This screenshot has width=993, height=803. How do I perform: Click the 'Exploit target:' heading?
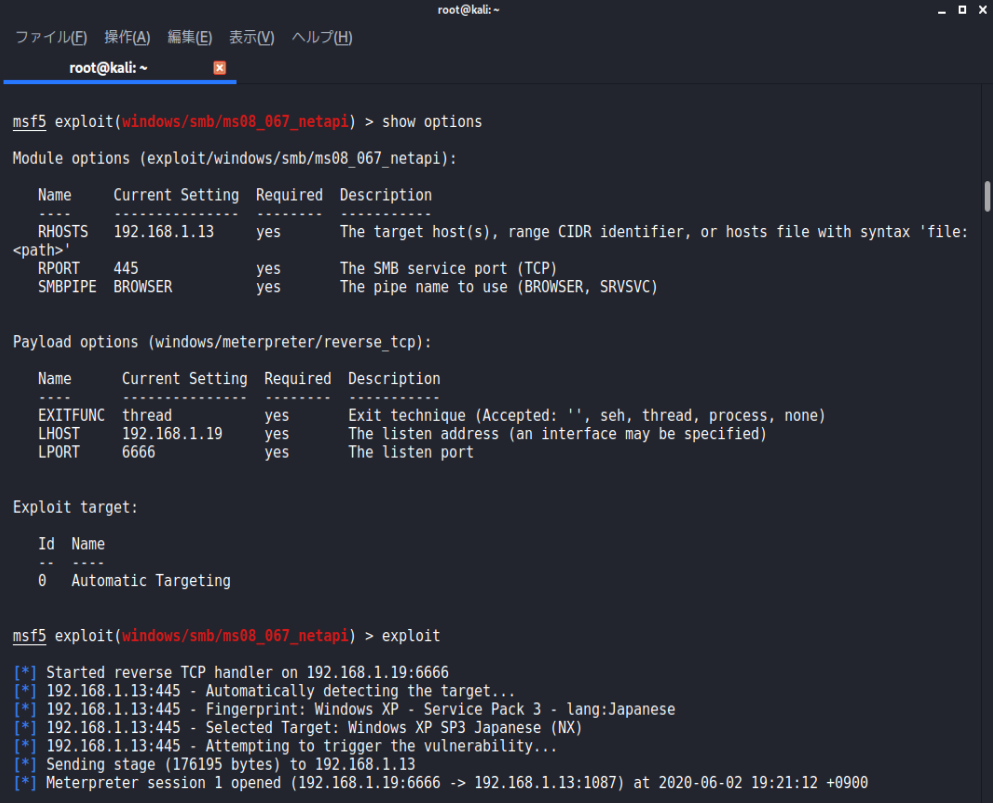[75, 507]
